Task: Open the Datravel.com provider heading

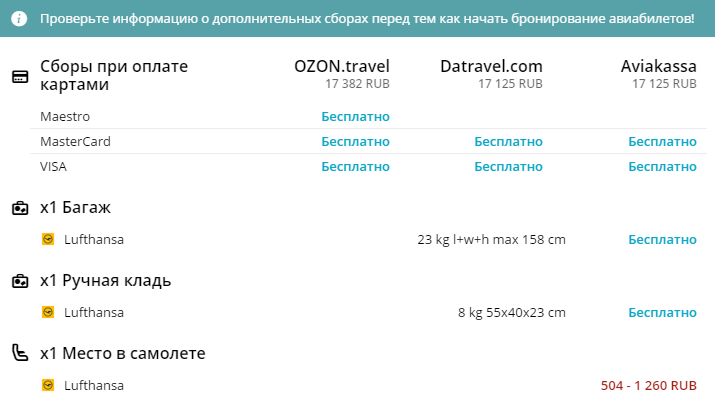Action: [491, 67]
